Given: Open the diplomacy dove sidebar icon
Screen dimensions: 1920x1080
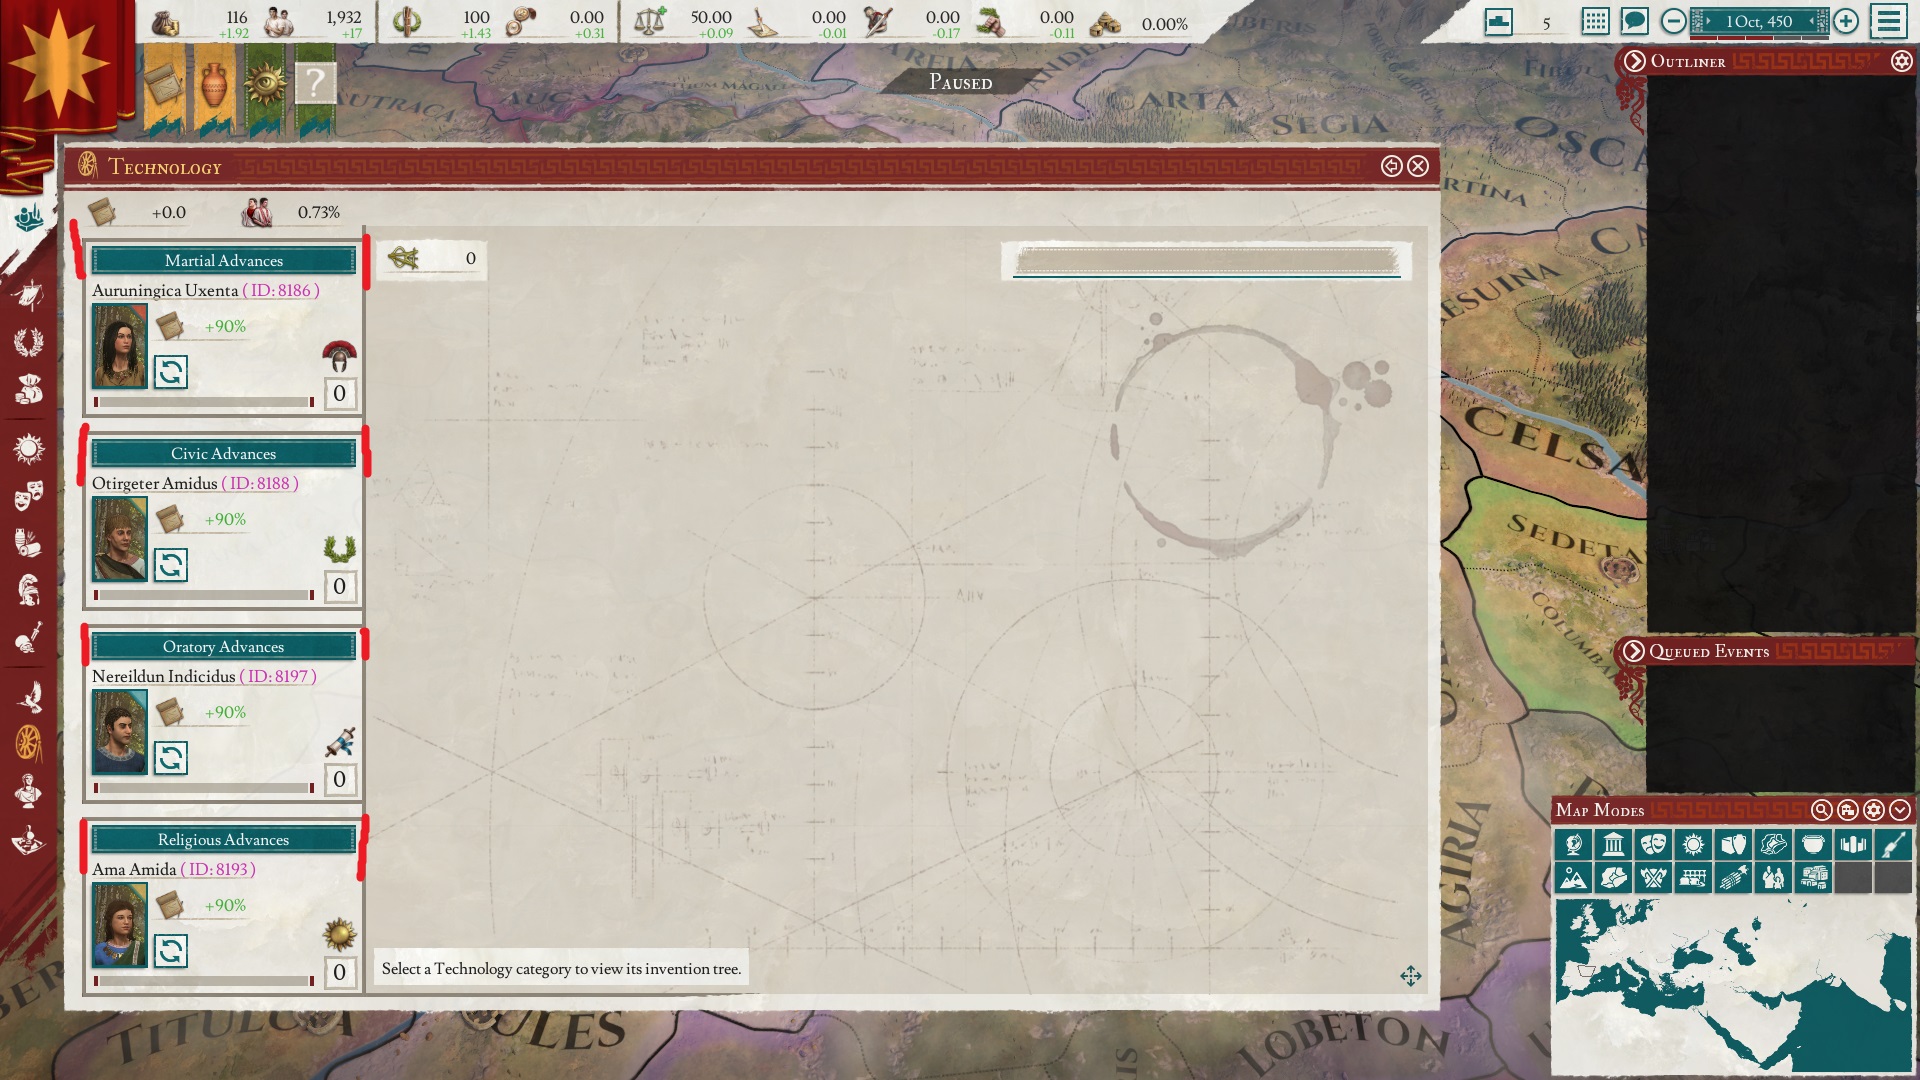Looking at the screenshot, I should click(28, 696).
